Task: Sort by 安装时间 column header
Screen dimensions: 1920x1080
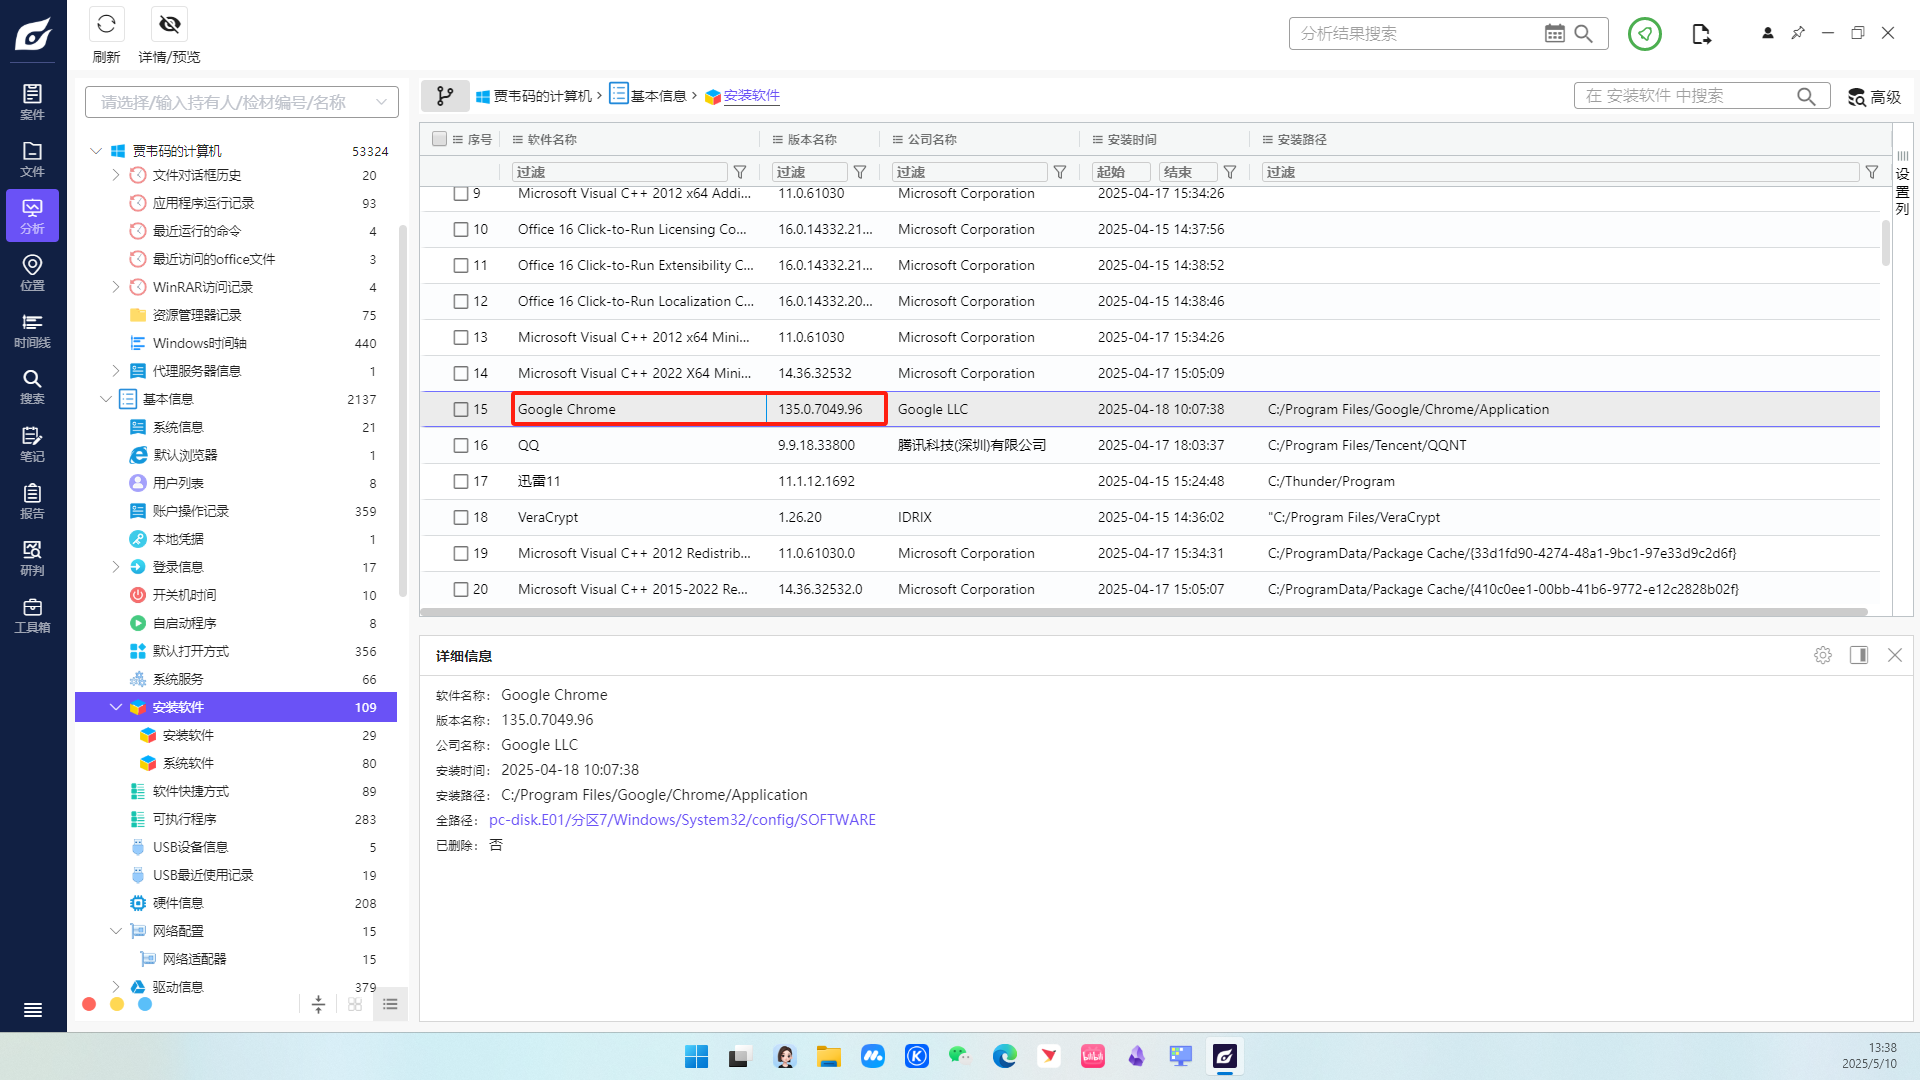Action: pos(1132,140)
